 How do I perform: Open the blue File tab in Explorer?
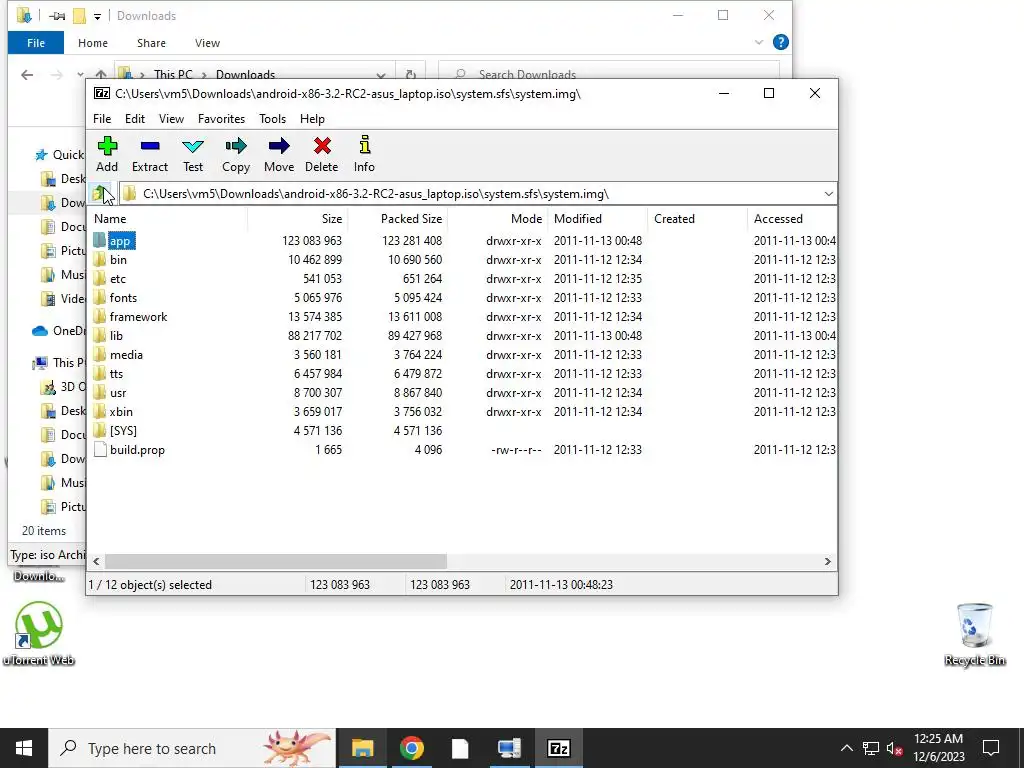[36, 43]
